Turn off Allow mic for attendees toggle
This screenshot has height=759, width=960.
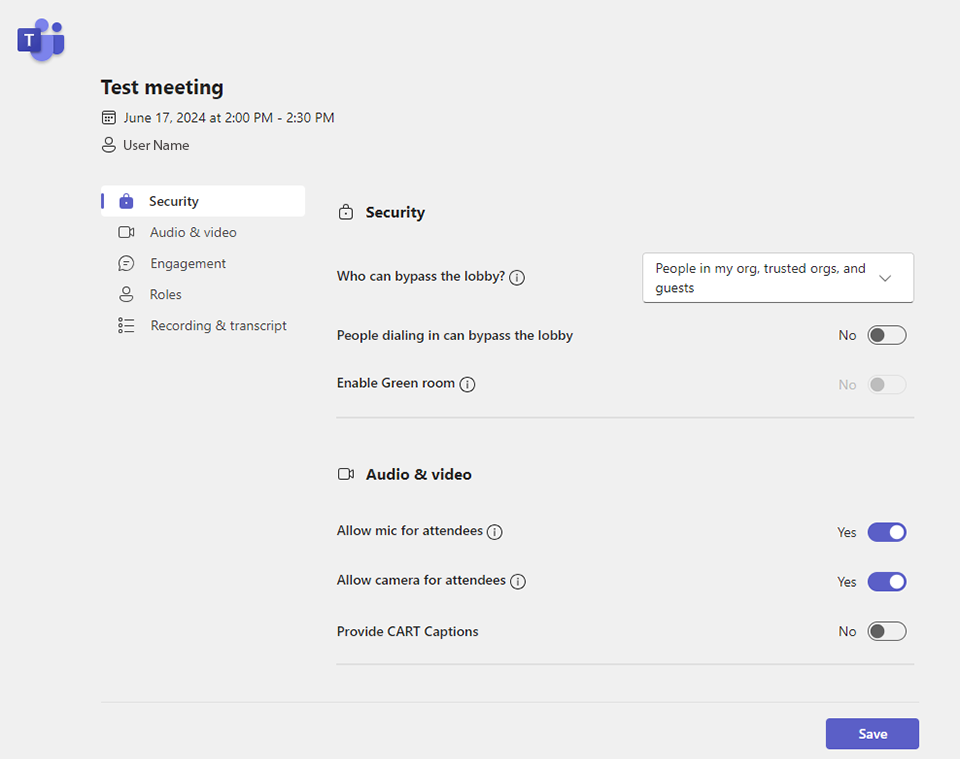(x=886, y=532)
